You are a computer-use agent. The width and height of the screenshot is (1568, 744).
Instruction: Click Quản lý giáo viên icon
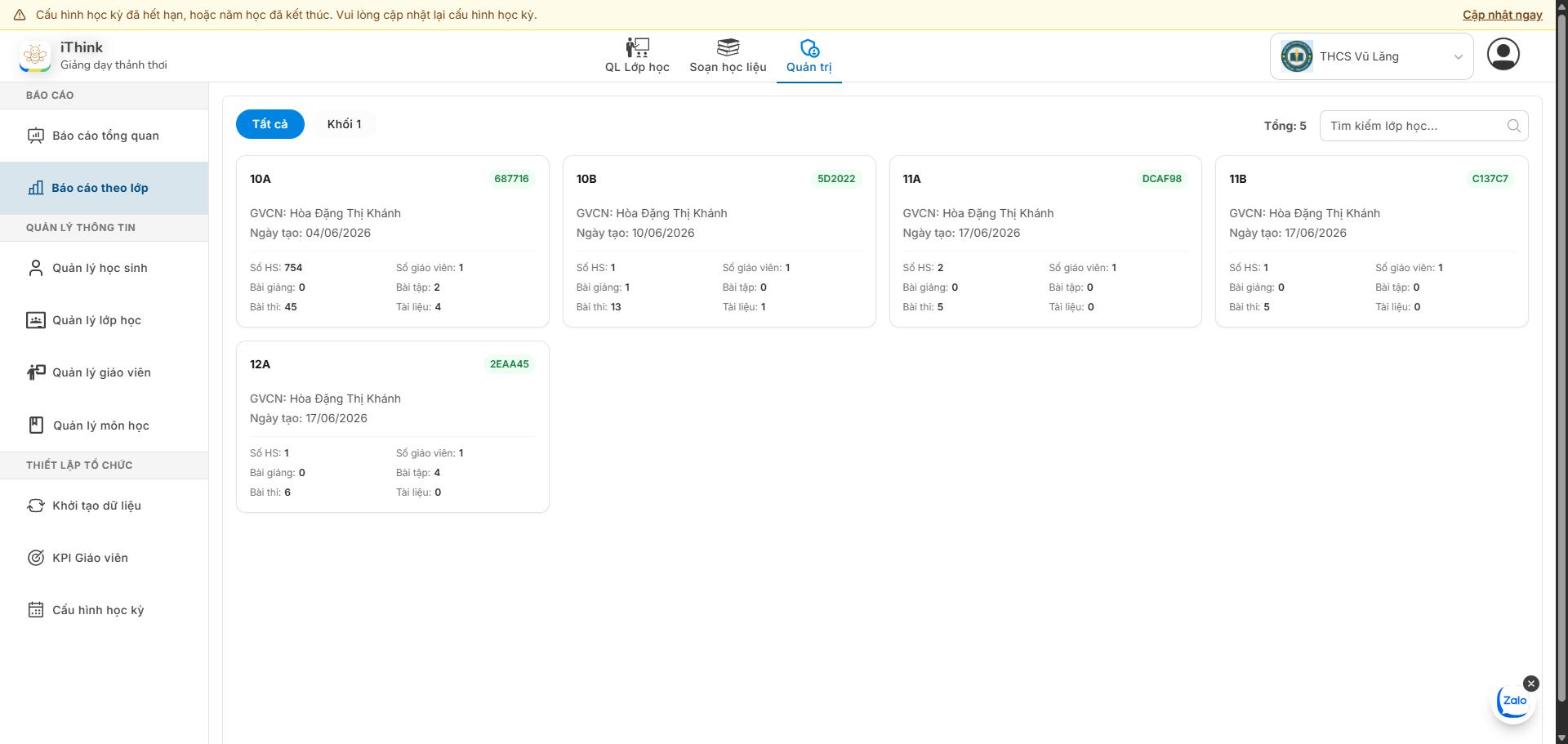(x=36, y=372)
